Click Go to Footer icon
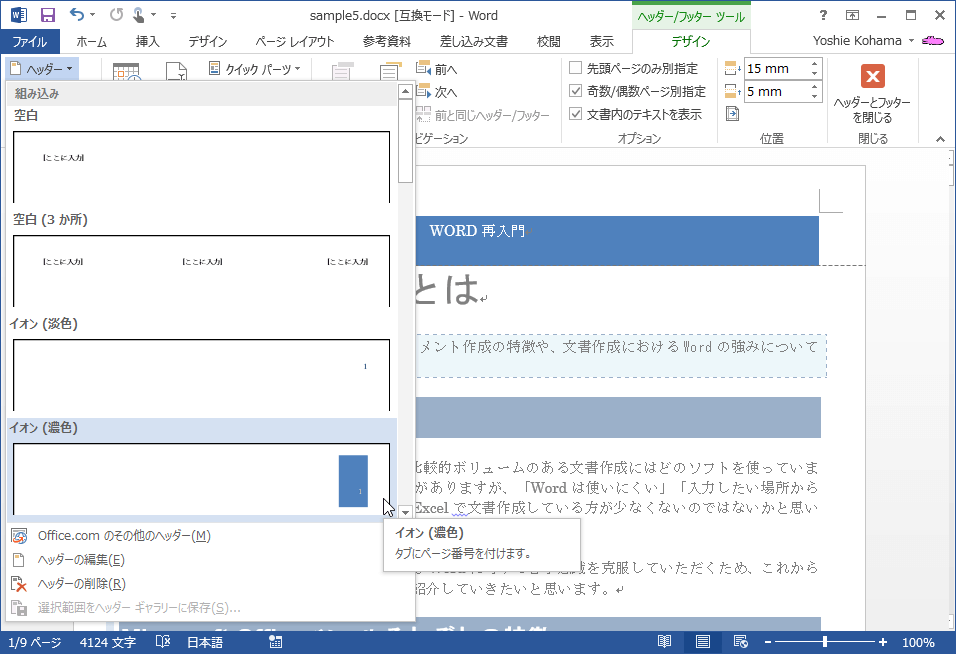The image size is (956, 654). pos(390,72)
